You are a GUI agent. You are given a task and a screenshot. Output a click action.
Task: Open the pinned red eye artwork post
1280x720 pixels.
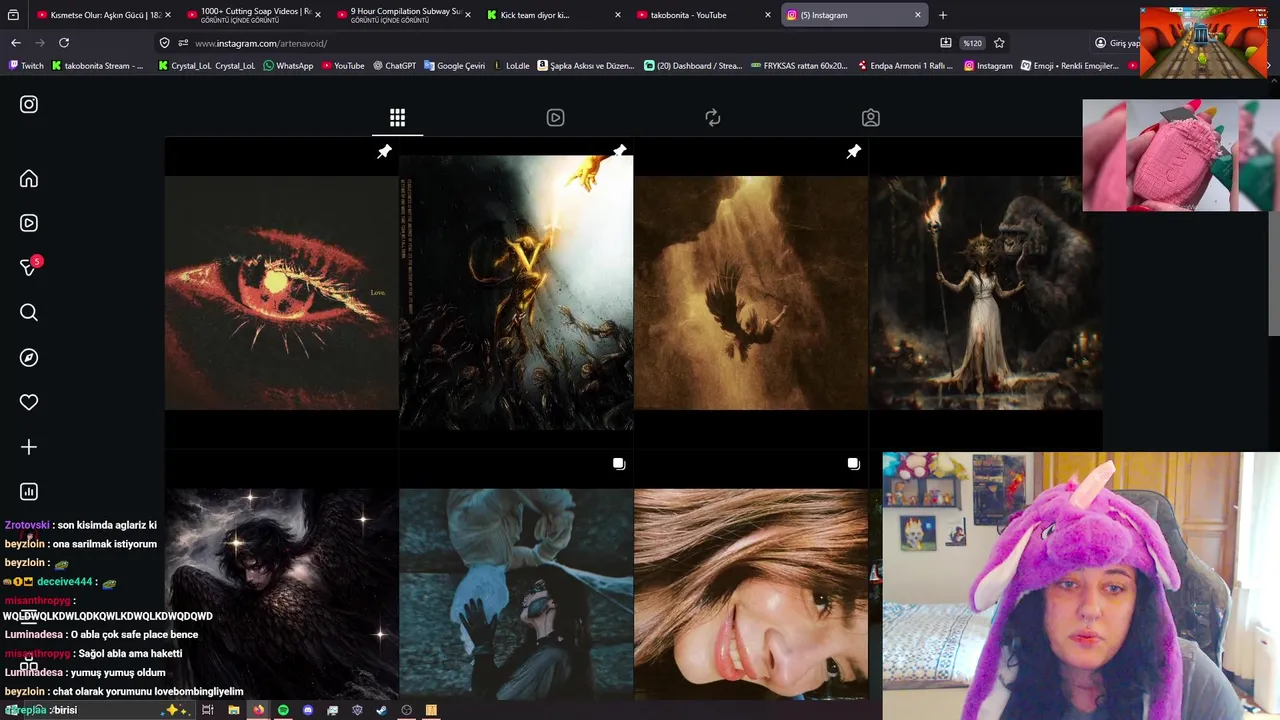click(x=281, y=292)
